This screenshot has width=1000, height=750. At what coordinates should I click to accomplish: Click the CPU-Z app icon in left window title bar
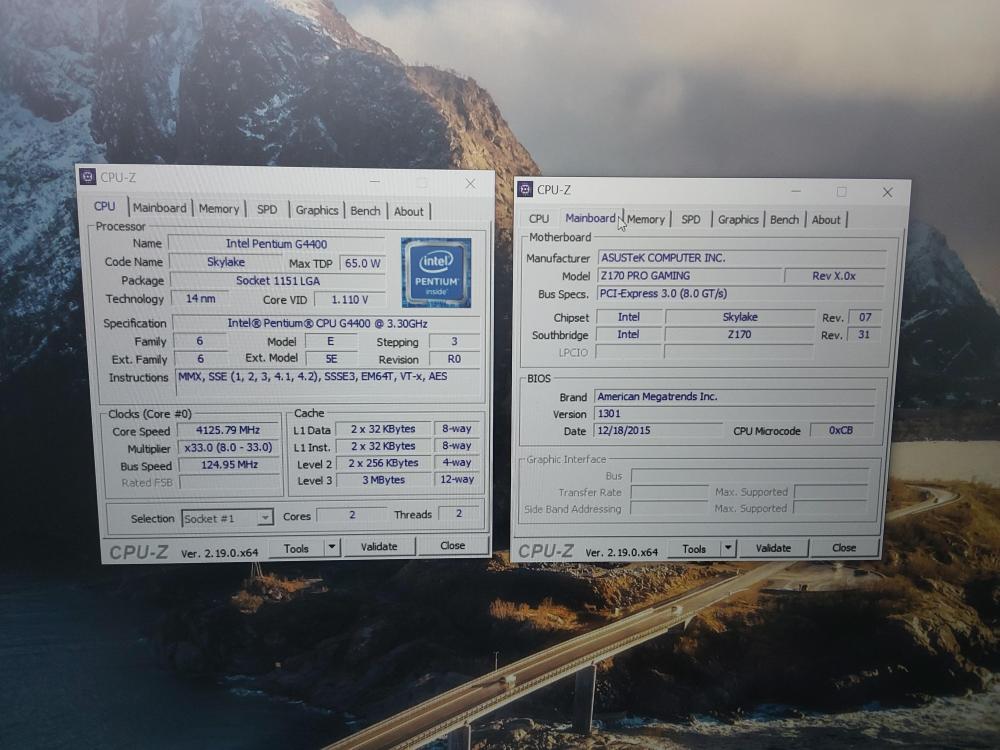pos(88,177)
